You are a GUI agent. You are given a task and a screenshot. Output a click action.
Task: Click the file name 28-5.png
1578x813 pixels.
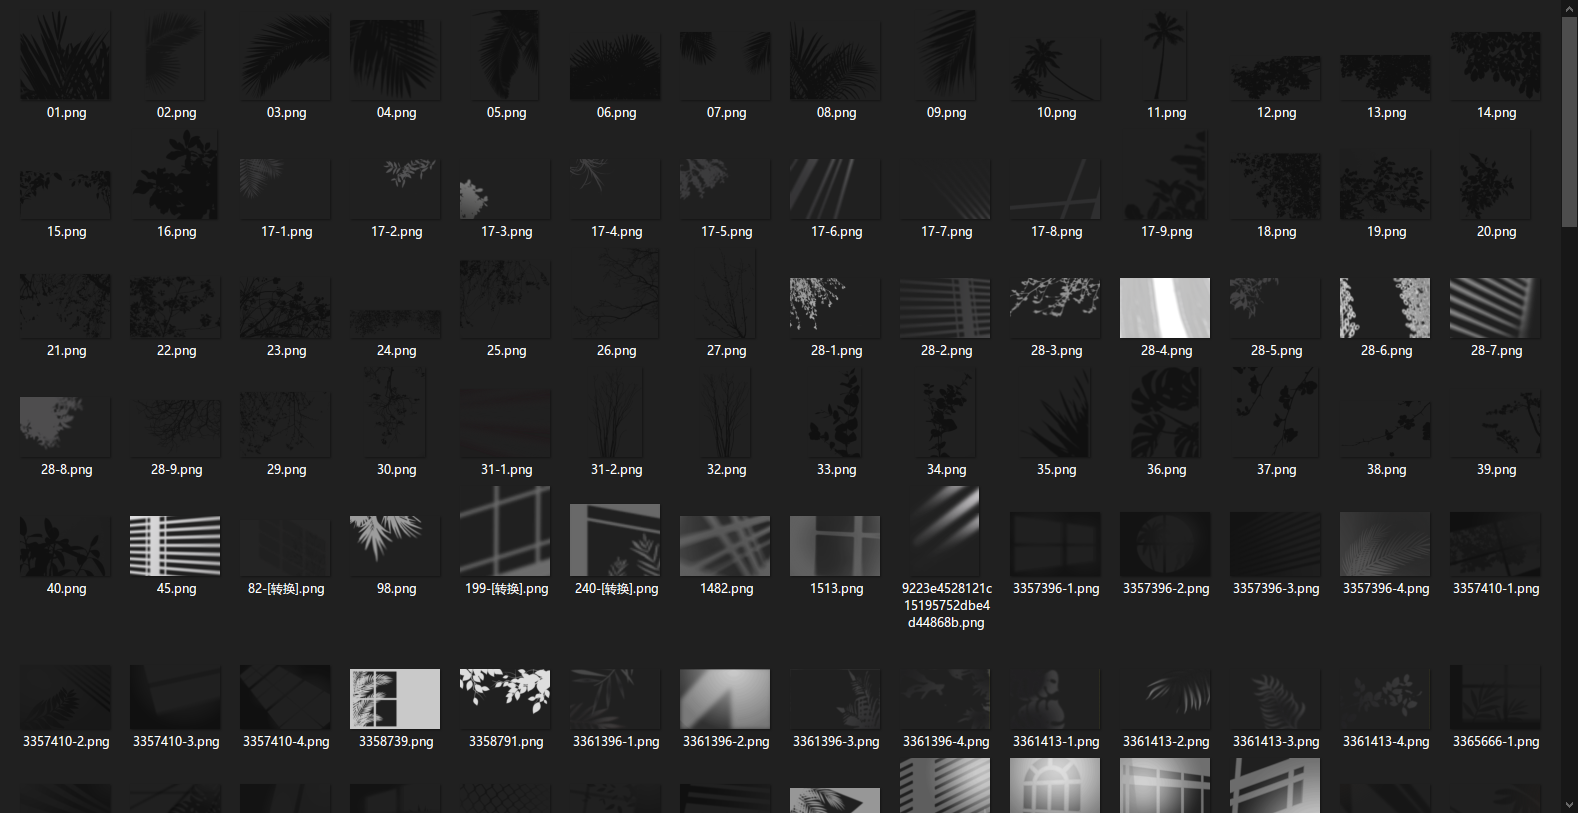pyautogui.click(x=1276, y=351)
